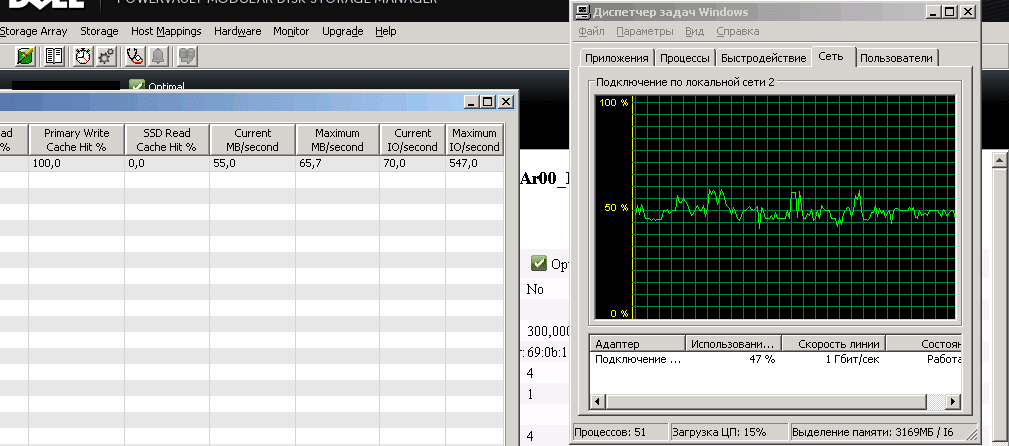Click the alarm clock performance monitor icon
This screenshot has width=1009, height=446.
[x=83, y=56]
